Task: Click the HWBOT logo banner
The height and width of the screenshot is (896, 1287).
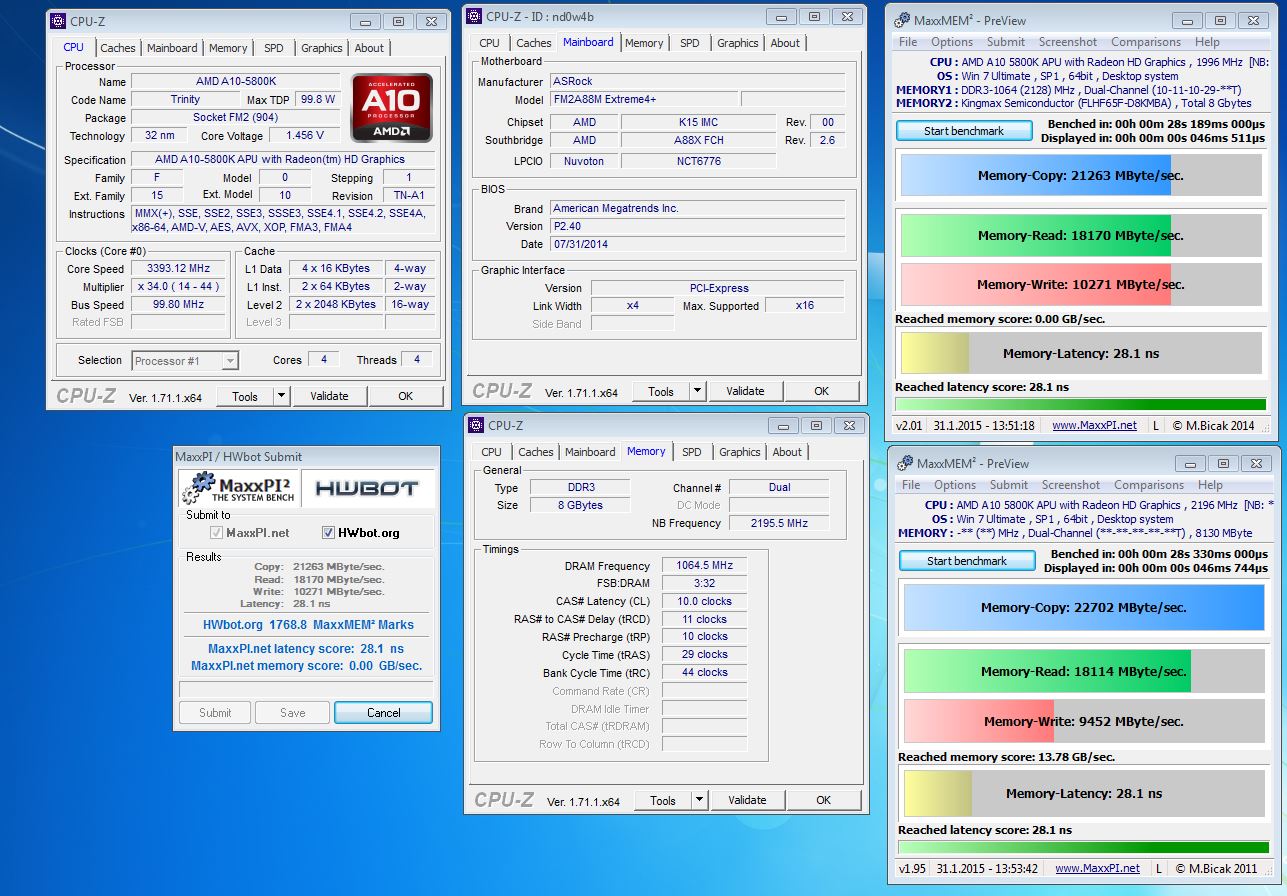Action: pyautogui.click(x=367, y=488)
